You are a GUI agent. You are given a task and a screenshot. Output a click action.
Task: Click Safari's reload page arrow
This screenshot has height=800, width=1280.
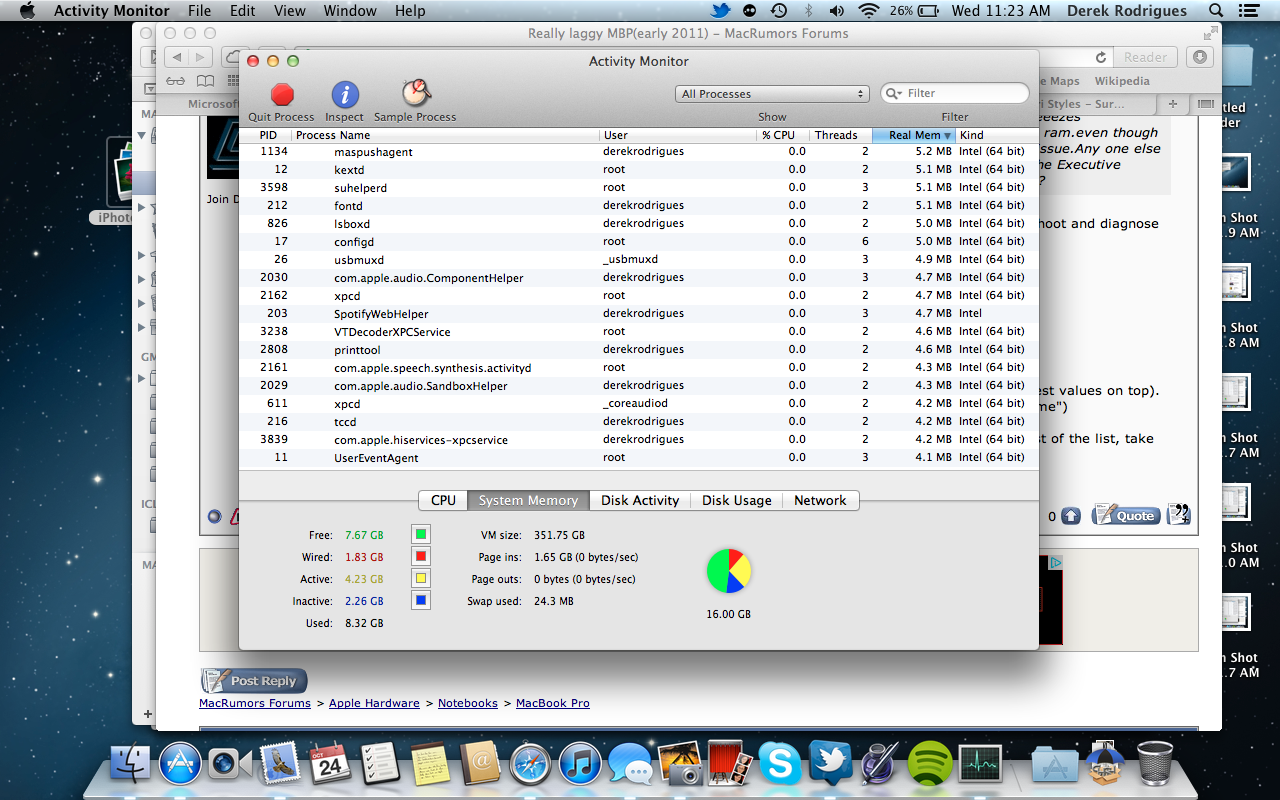[x=1101, y=58]
